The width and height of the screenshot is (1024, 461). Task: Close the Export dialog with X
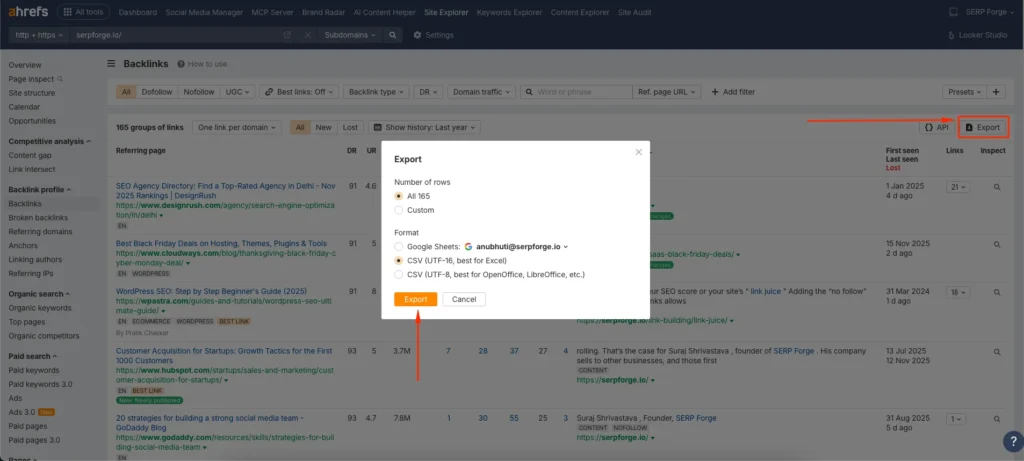pos(639,152)
